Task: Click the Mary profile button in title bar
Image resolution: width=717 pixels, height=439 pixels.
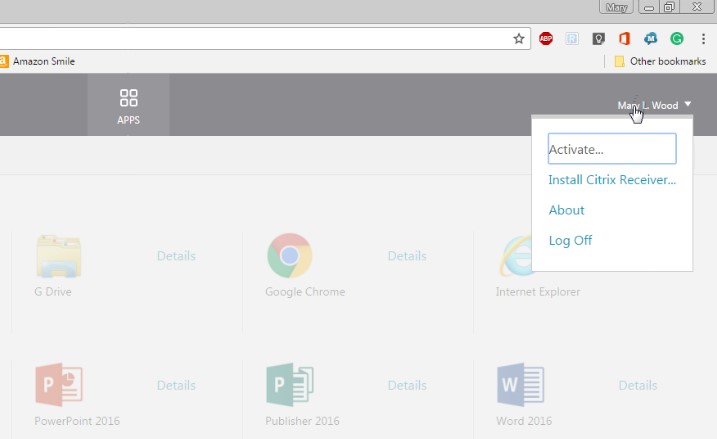Action: click(616, 7)
